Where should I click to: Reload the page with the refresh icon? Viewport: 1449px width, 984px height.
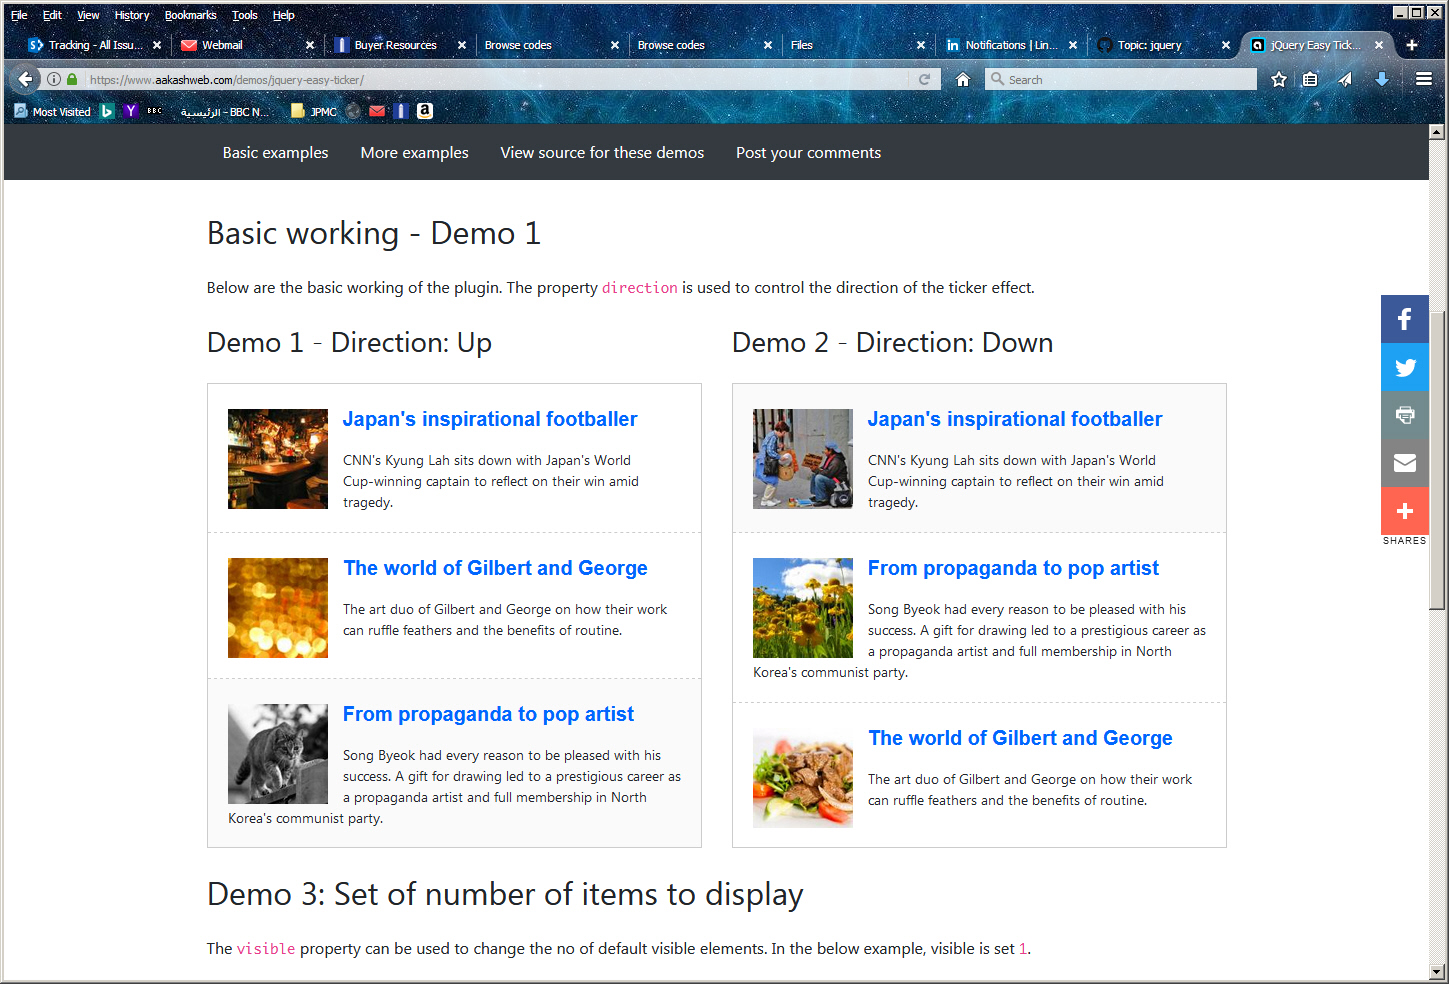pyautogui.click(x=924, y=80)
